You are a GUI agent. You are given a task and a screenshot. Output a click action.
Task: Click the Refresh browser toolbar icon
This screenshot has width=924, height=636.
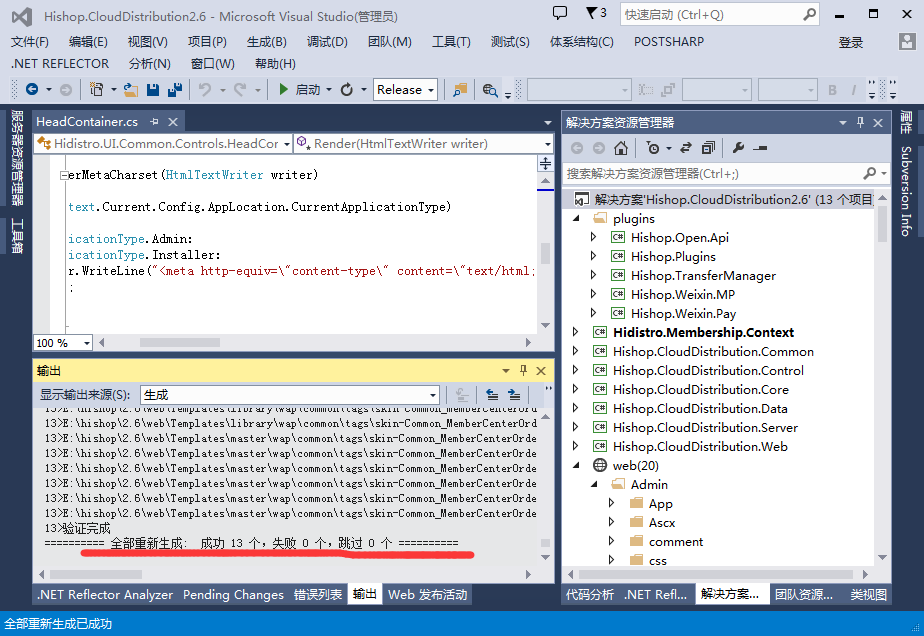(347, 90)
